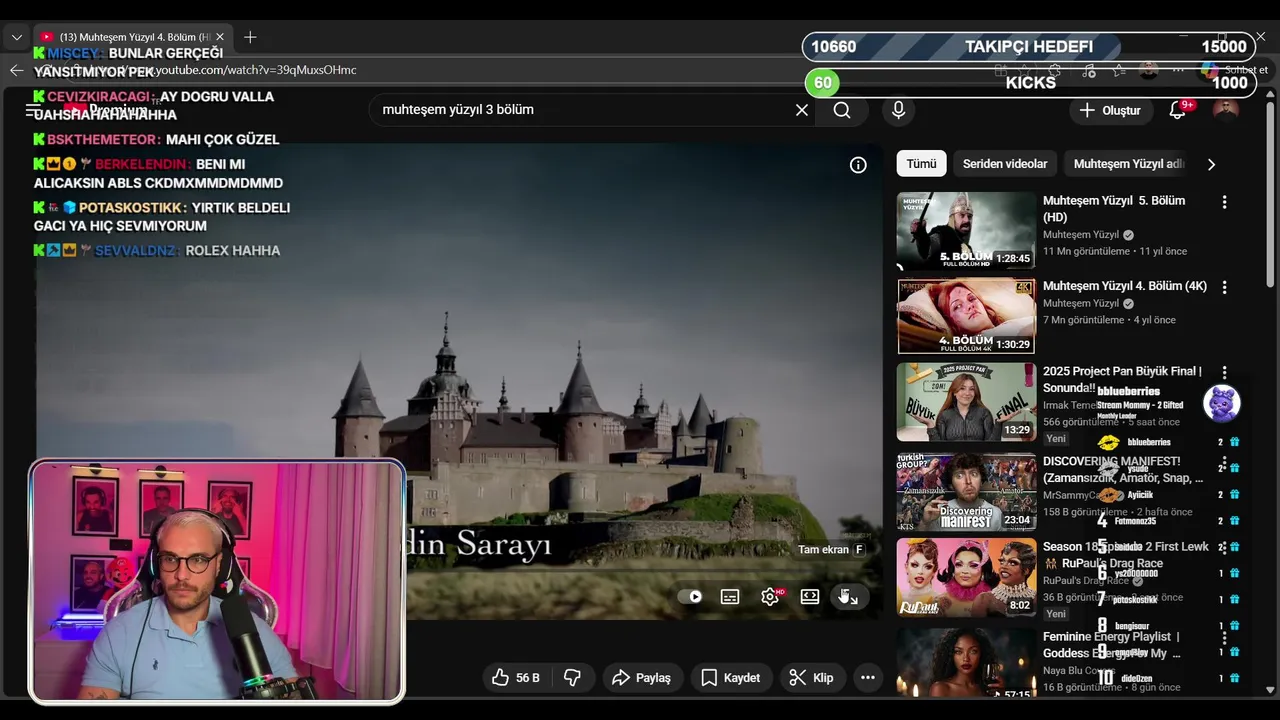The width and height of the screenshot is (1280, 720).
Task: Click the Paylaş share button
Action: 641,678
